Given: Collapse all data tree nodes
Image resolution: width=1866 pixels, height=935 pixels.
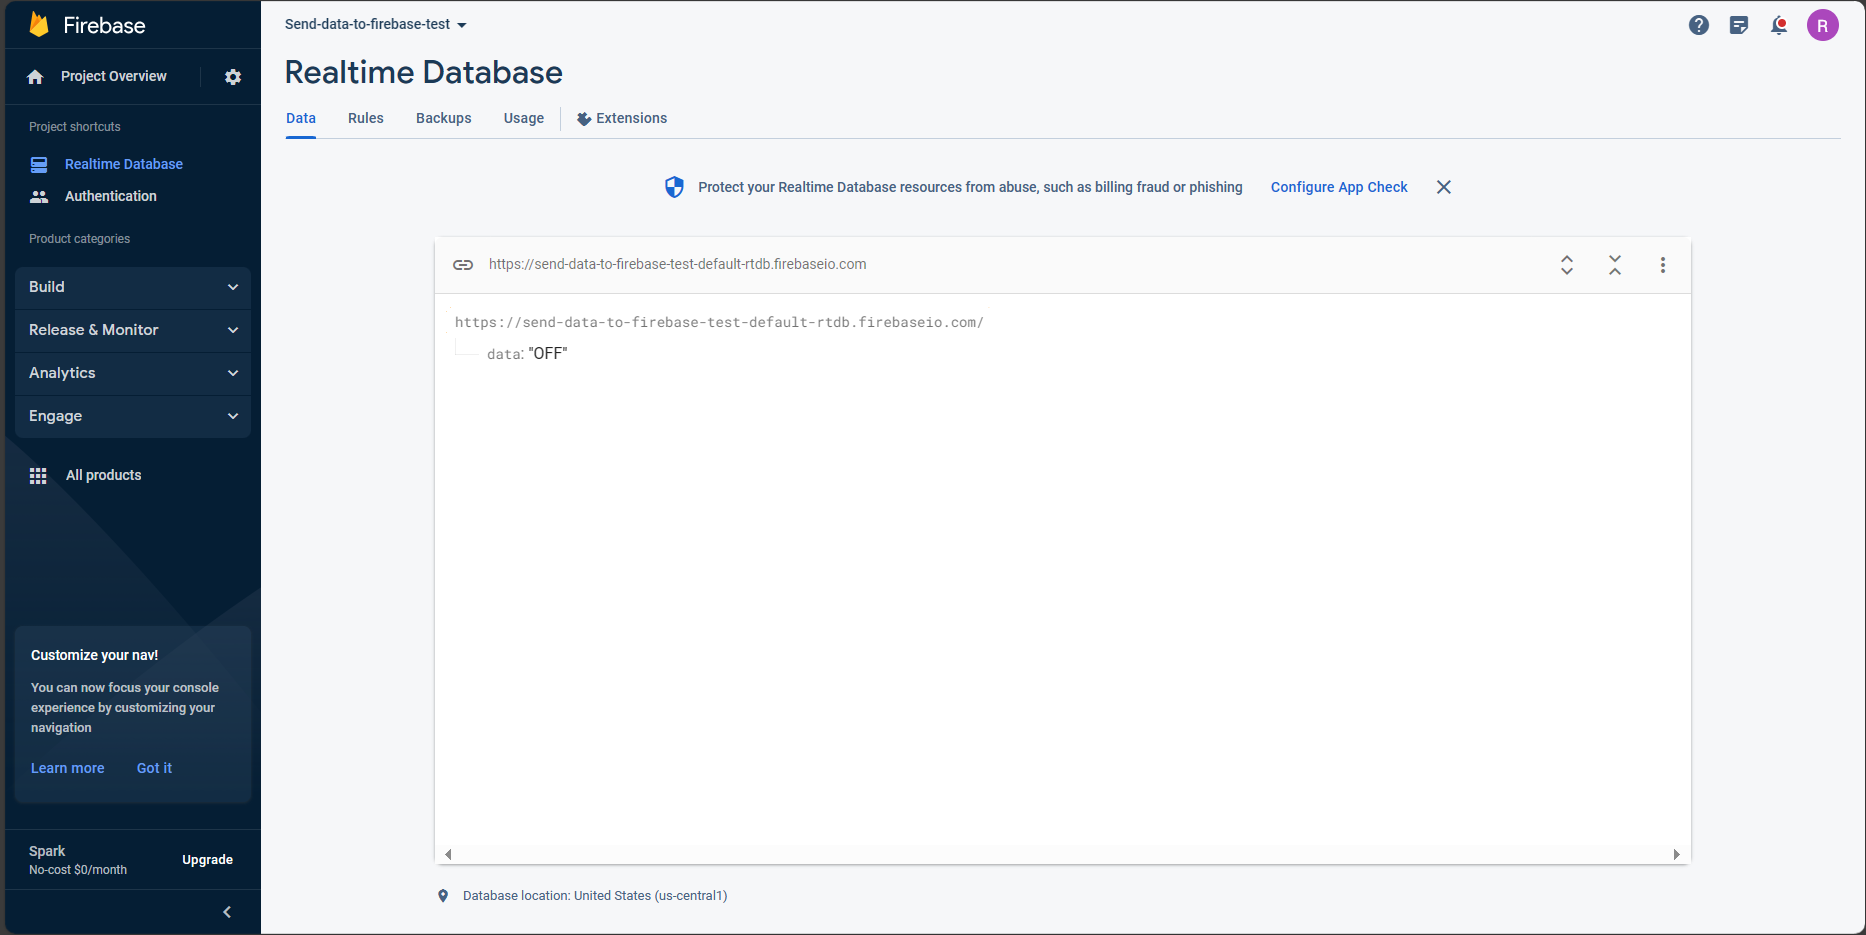Looking at the screenshot, I should click(1614, 265).
